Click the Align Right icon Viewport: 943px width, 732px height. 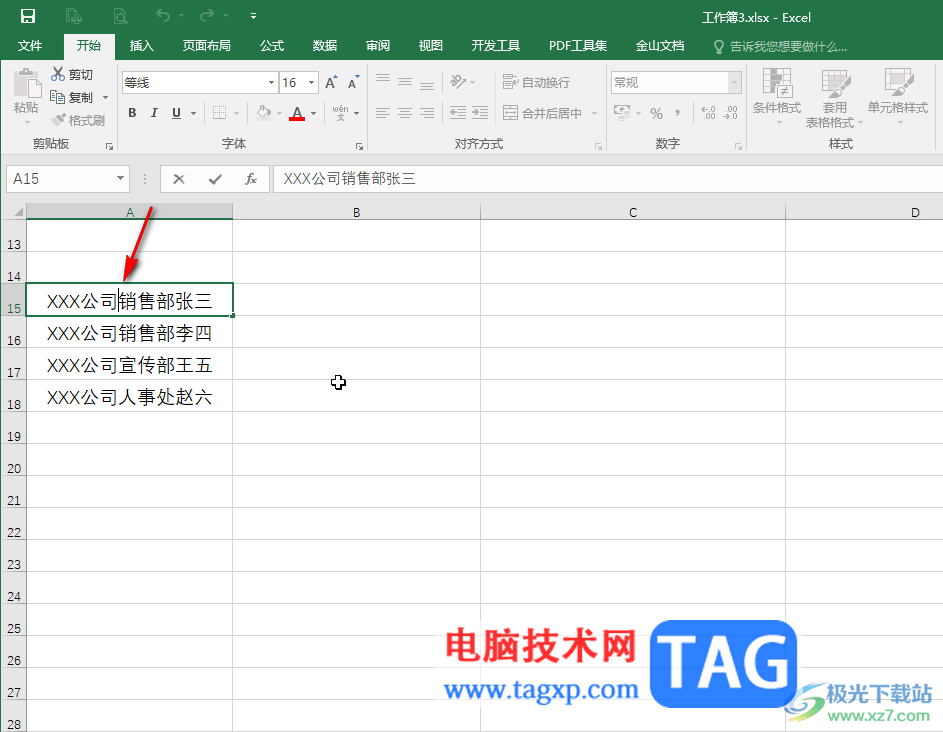(427, 112)
